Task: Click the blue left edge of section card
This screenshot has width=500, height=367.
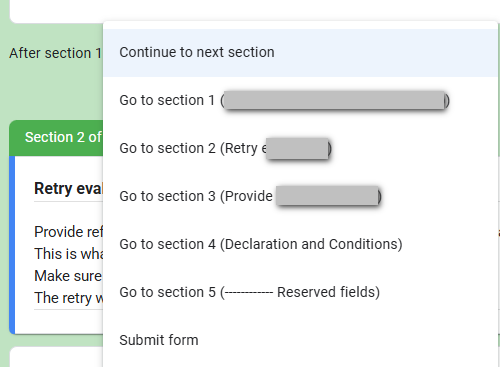Action: (12, 245)
